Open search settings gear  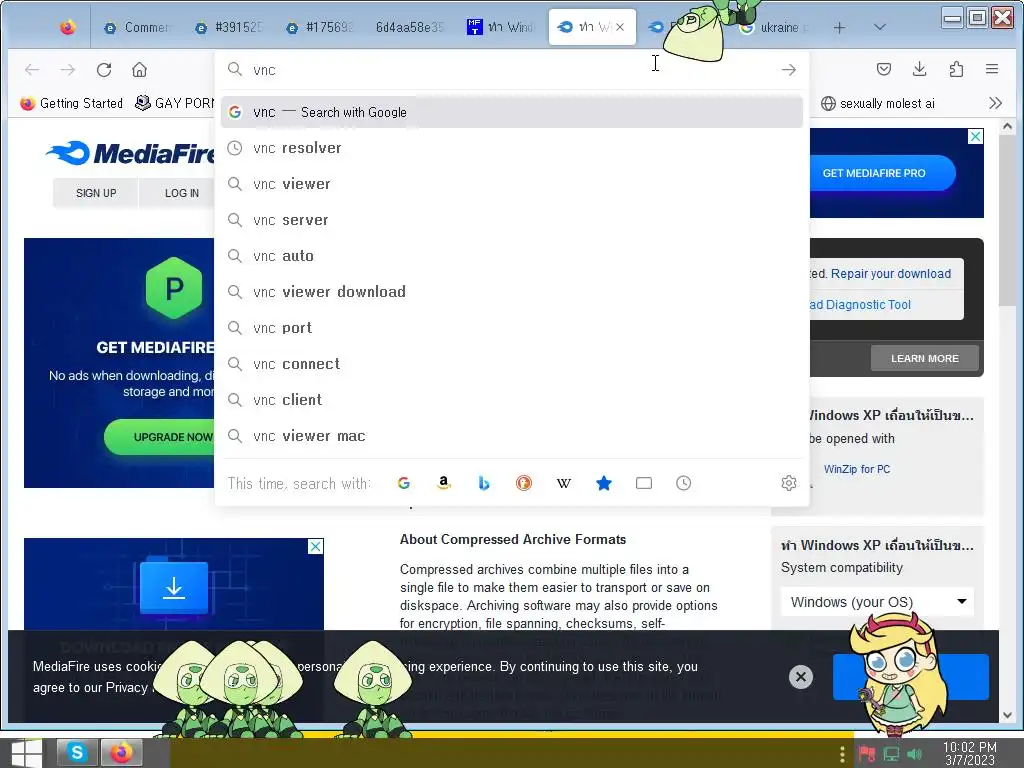(789, 483)
